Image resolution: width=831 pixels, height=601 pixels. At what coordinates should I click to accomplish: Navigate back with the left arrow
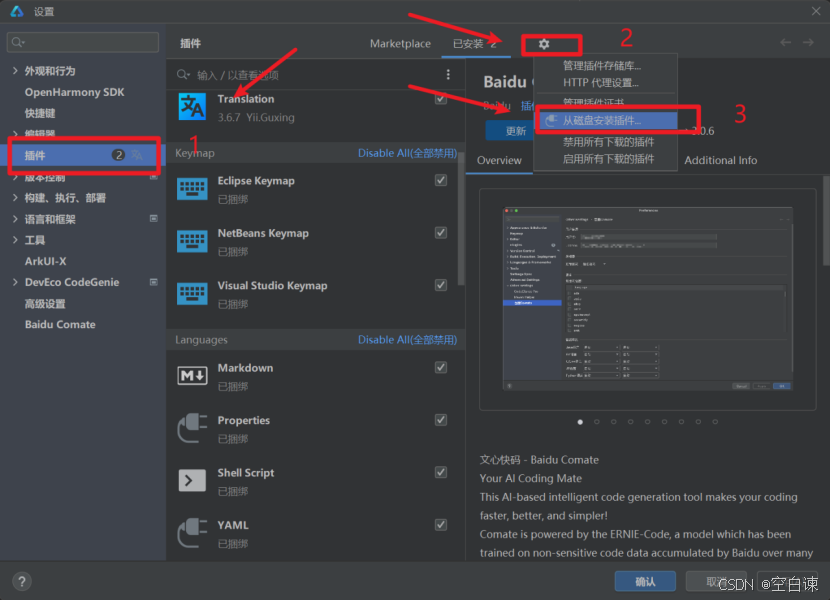tap(785, 42)
